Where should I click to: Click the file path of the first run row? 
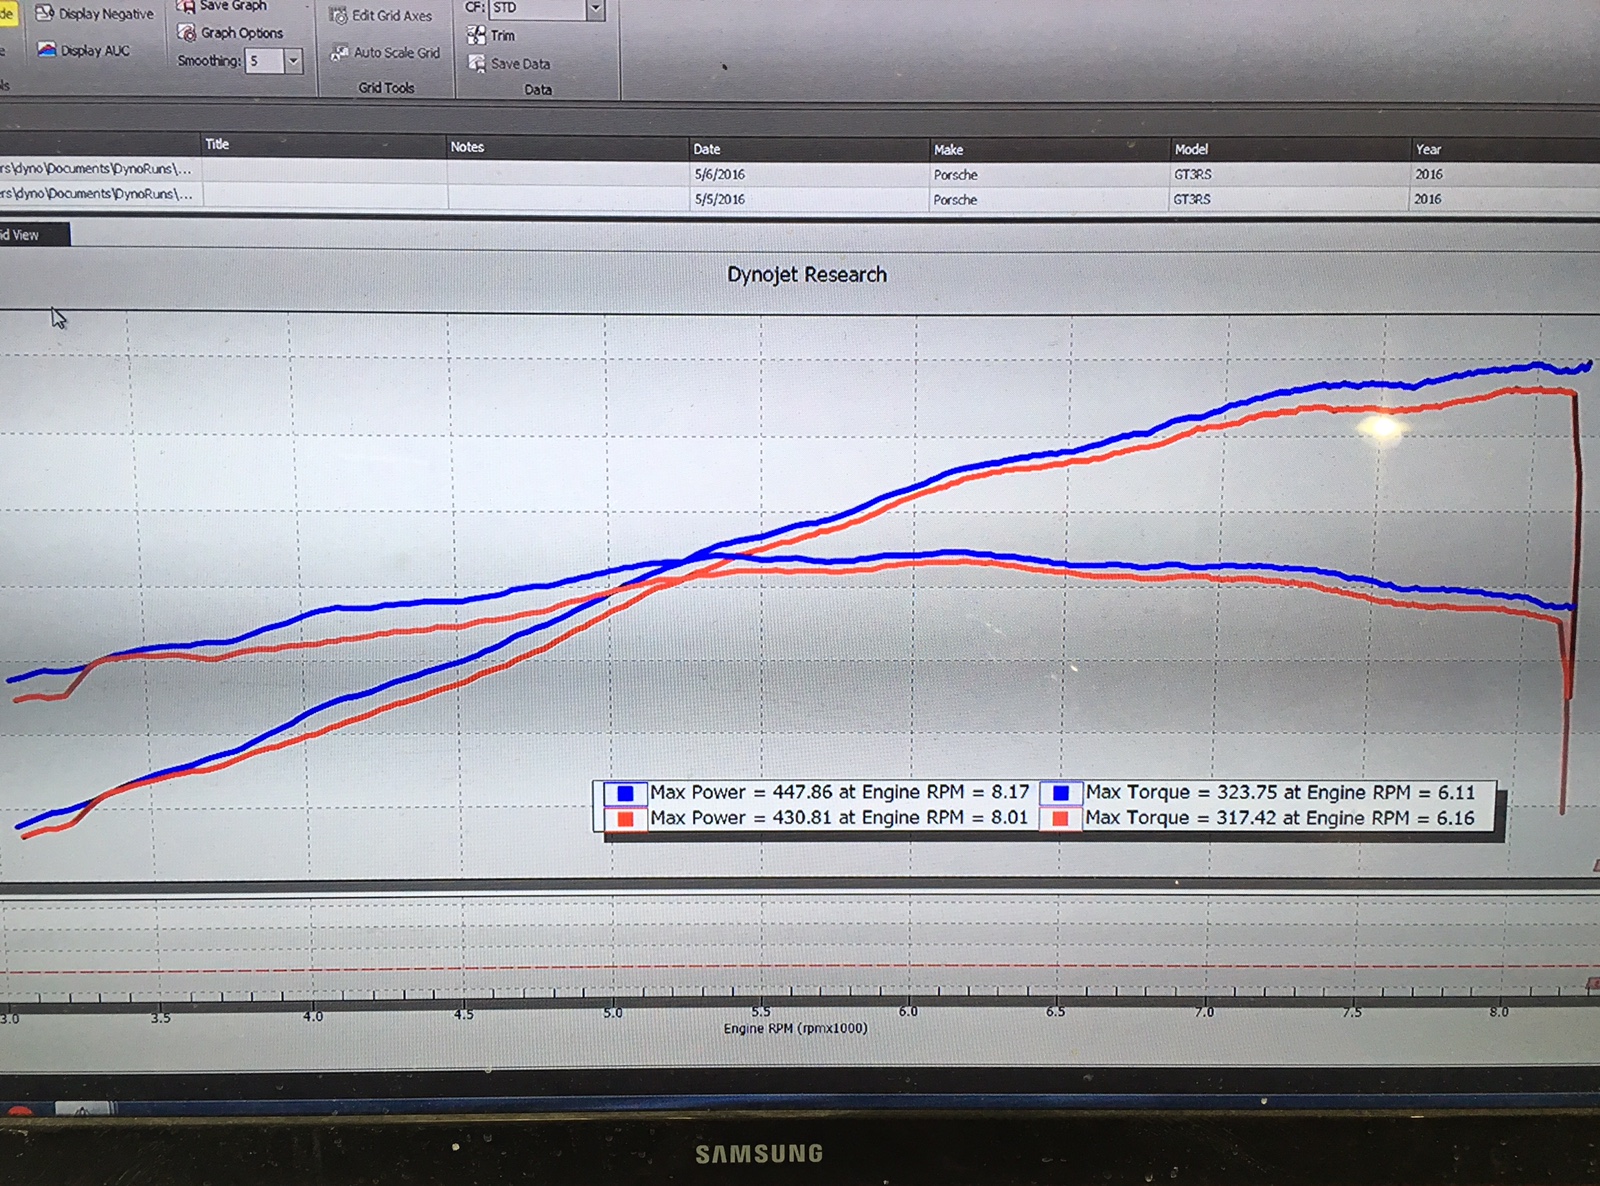[96, 168]
